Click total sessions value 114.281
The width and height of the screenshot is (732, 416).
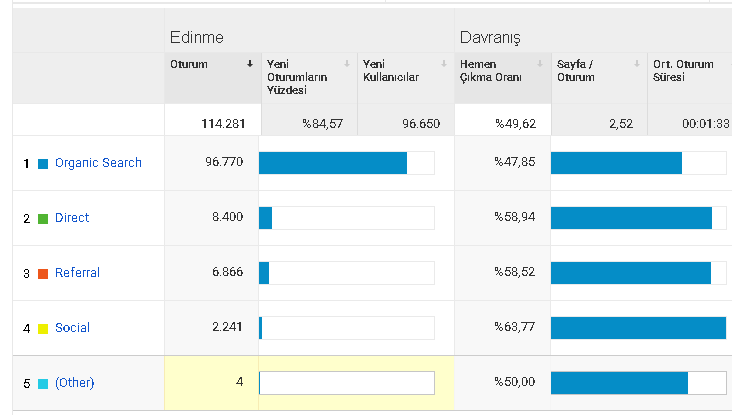[x=223, y=124]
